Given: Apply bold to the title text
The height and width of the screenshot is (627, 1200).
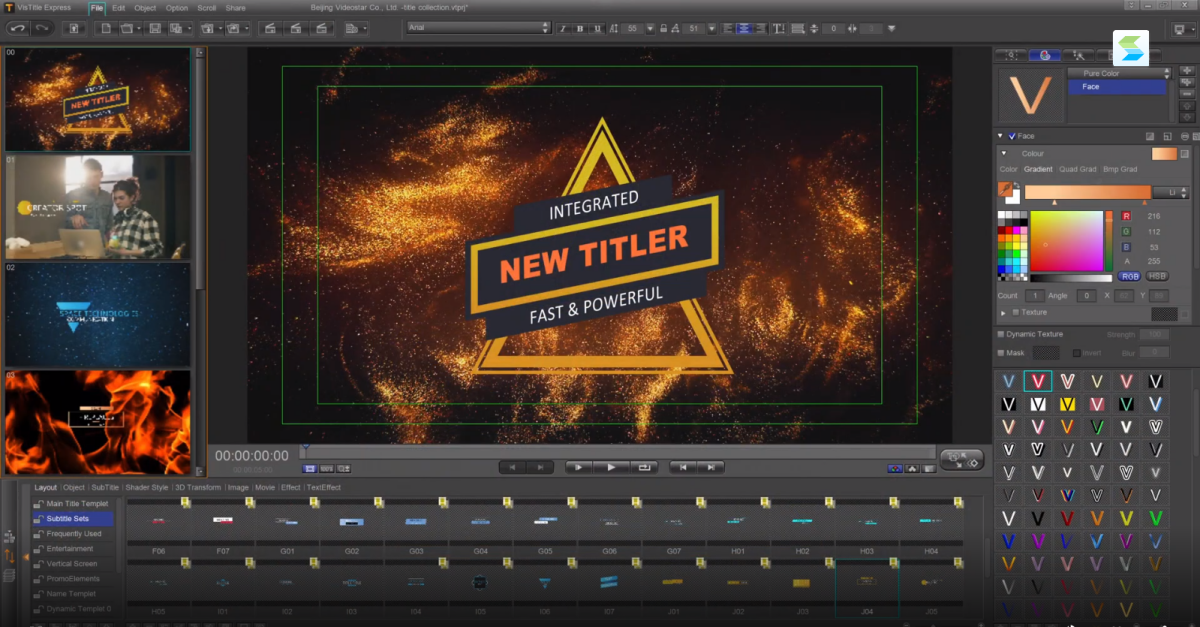Looking at the screenshot, I should coord(580,28).
